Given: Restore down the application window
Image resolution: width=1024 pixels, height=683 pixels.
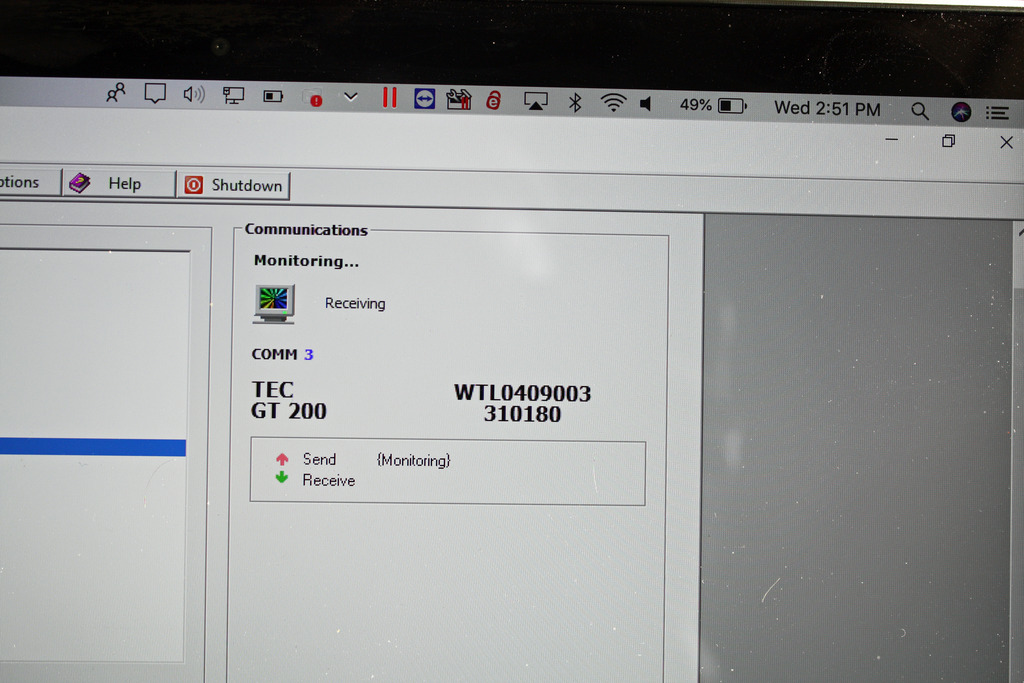Looking at the screenshot, I should [x=948, y=141].
